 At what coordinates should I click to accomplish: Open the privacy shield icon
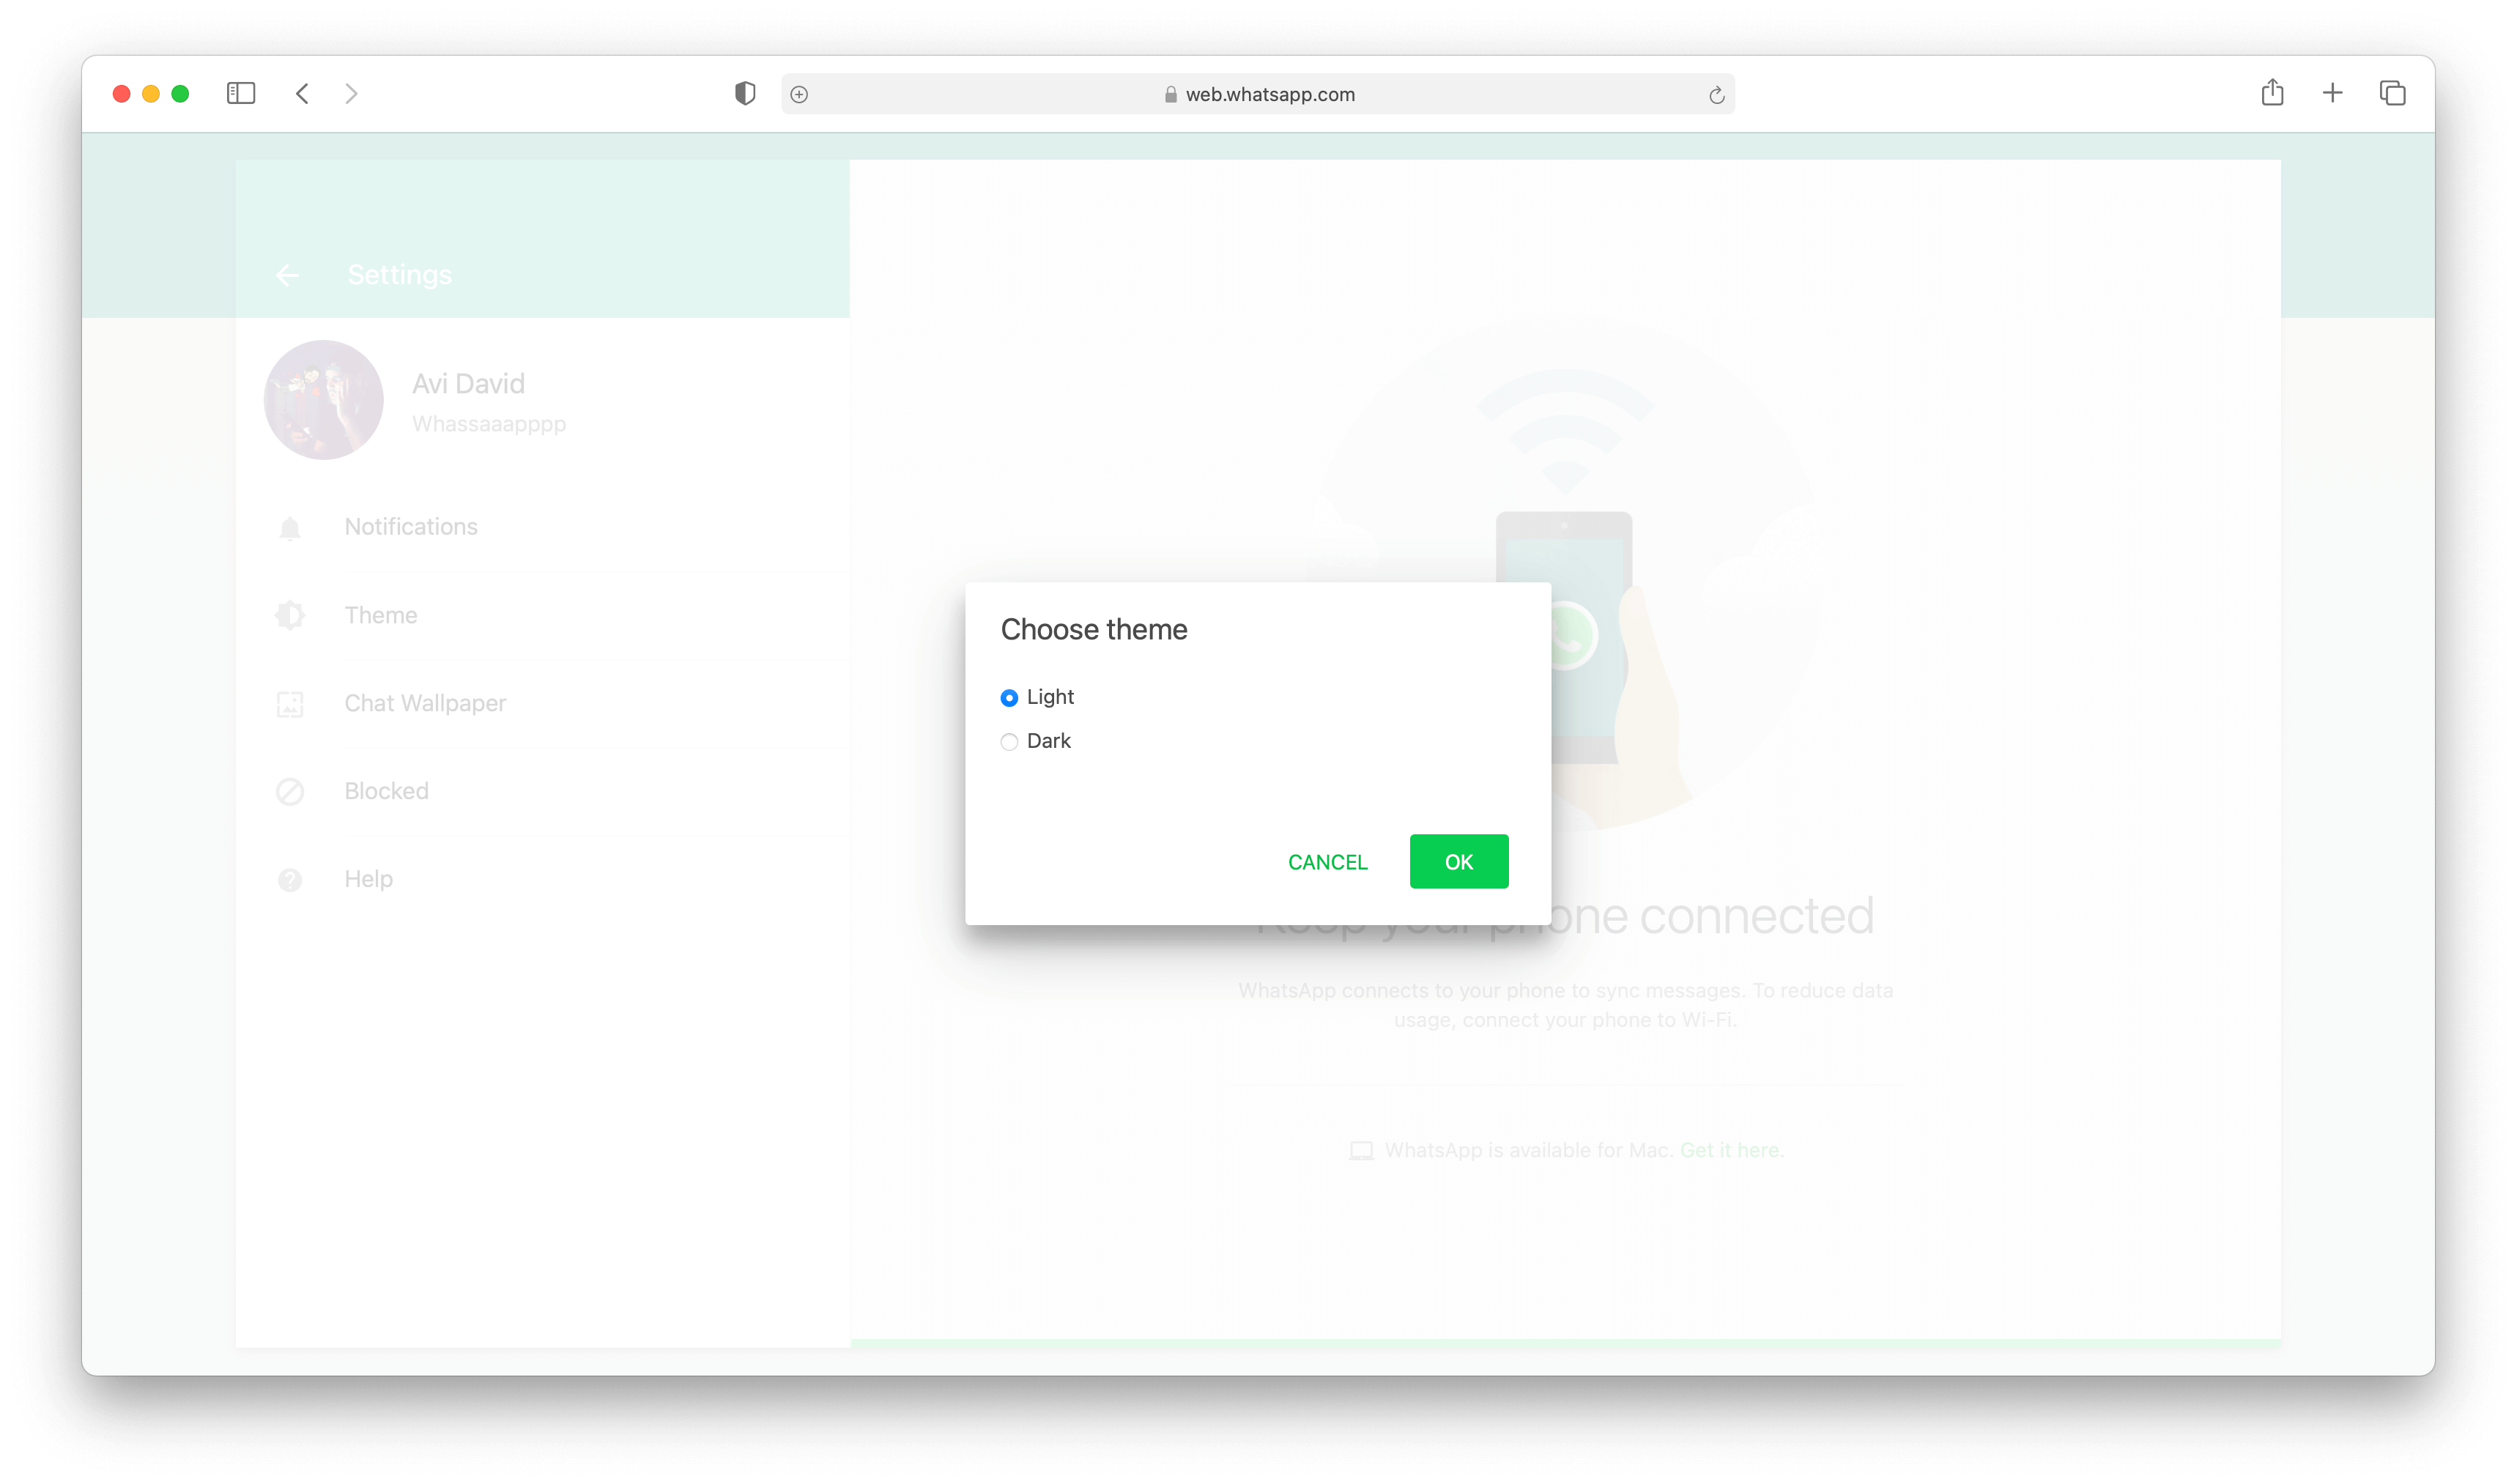pyautogui.click(x=745, y=94)
